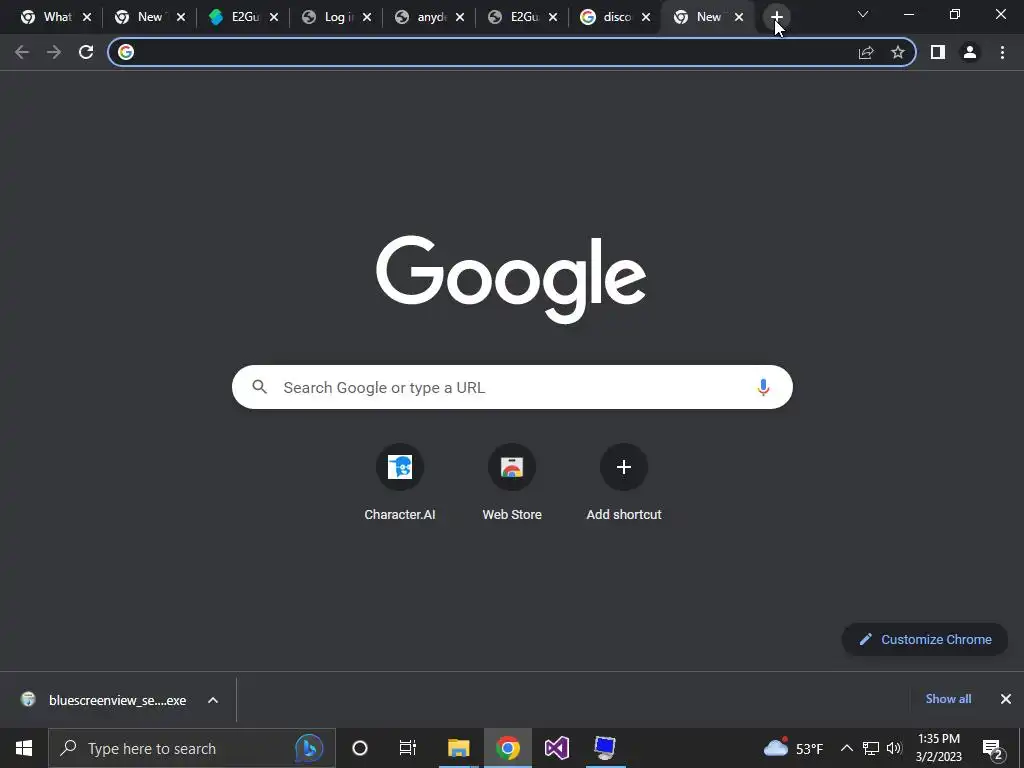The height and width of the screenshot is (768, 1024).
Task: Open the Chrome profile menu
Action: (970, 52)
